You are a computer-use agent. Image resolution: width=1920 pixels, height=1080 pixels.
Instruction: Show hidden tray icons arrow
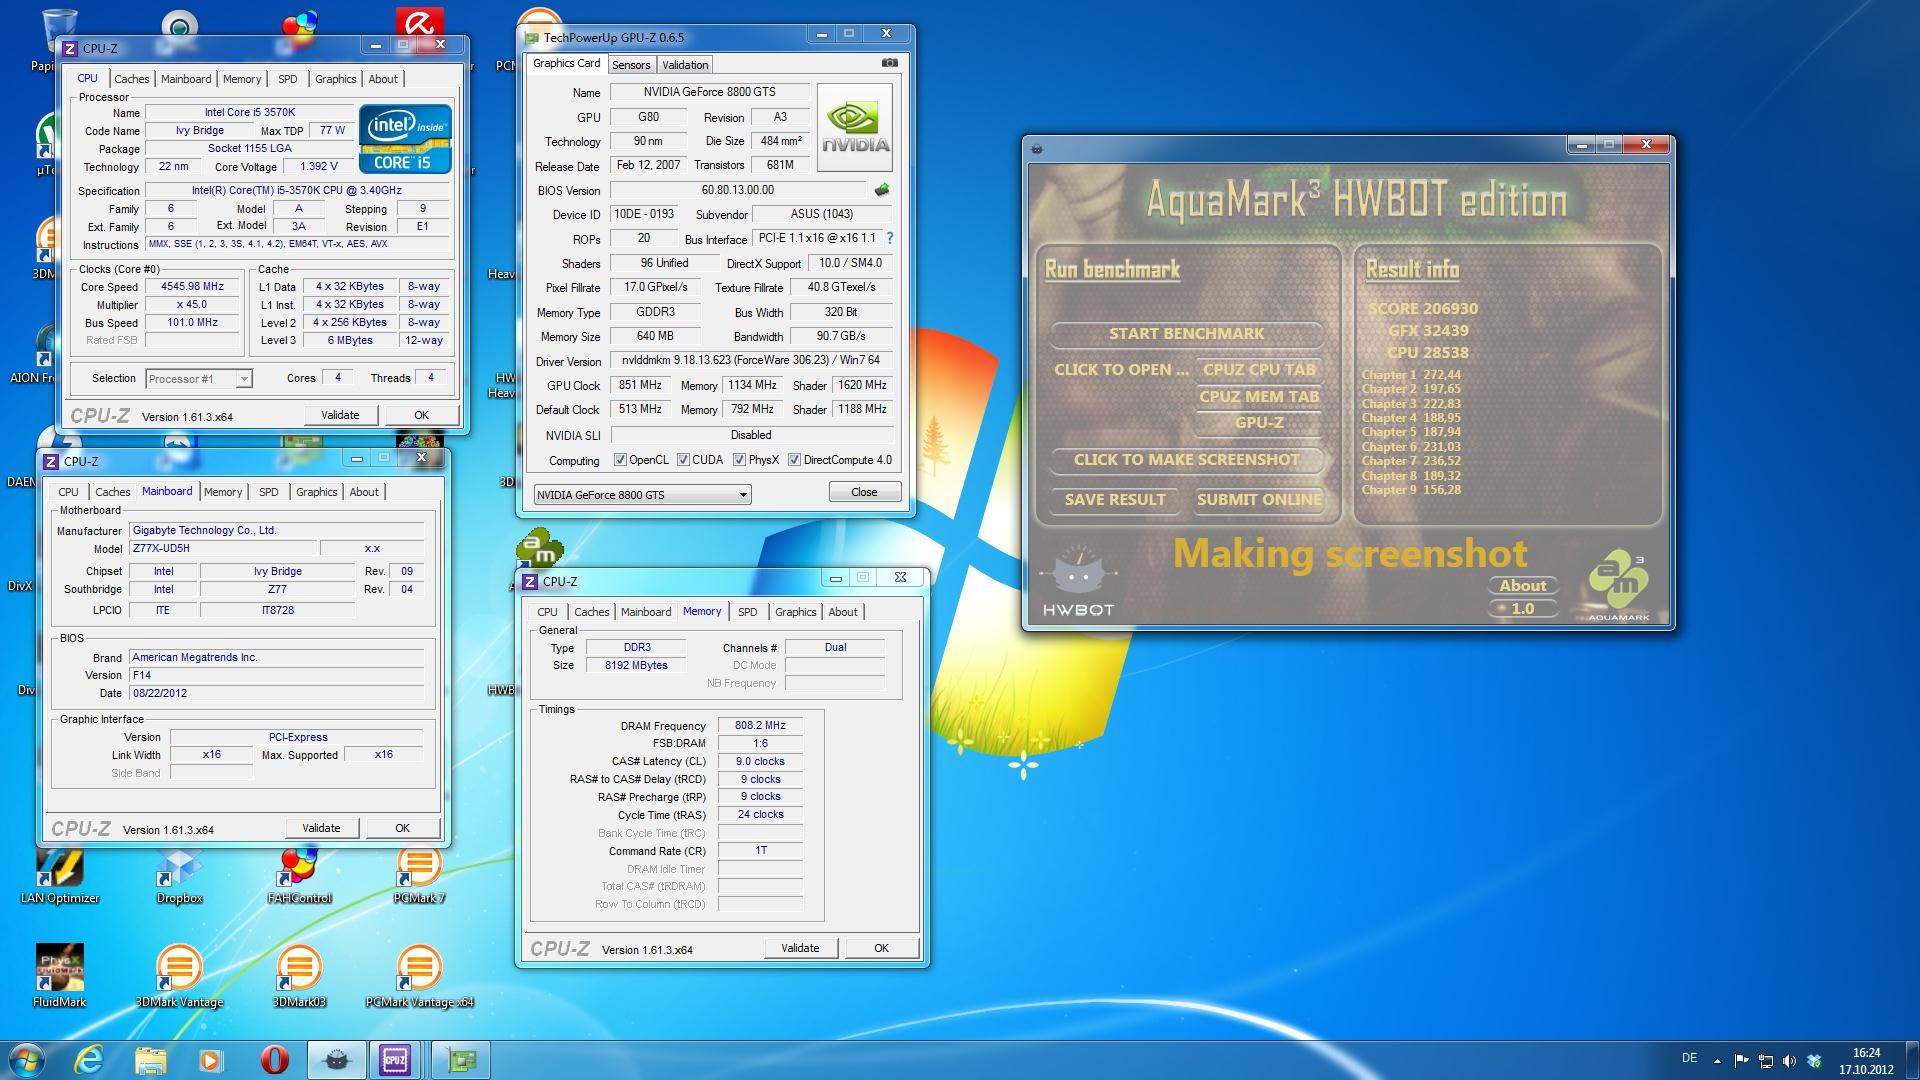(1717, 1061)
